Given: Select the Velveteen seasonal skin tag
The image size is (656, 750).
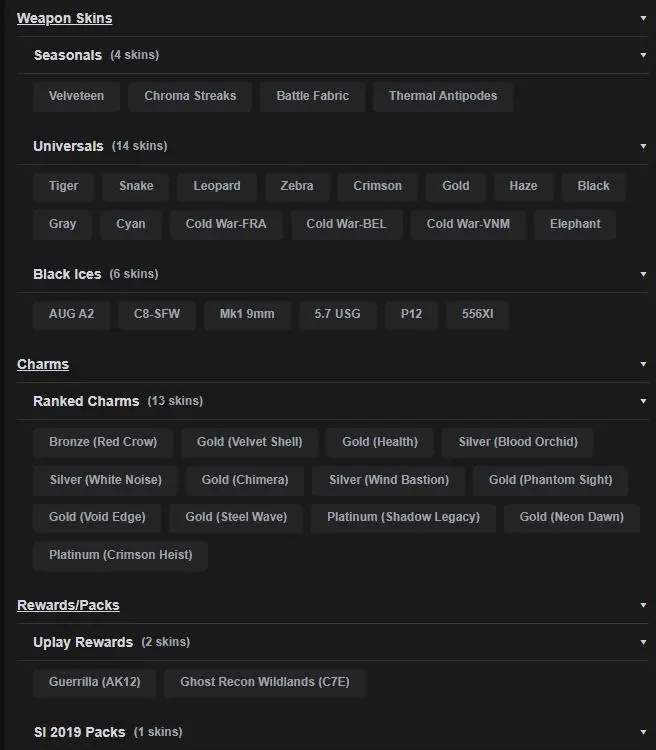Looking at the screenshot, I should click(x=77, y=96).
